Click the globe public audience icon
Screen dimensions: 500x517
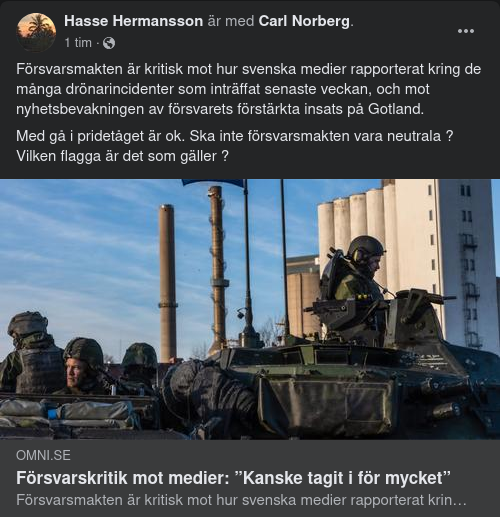[x=109, y=43]
